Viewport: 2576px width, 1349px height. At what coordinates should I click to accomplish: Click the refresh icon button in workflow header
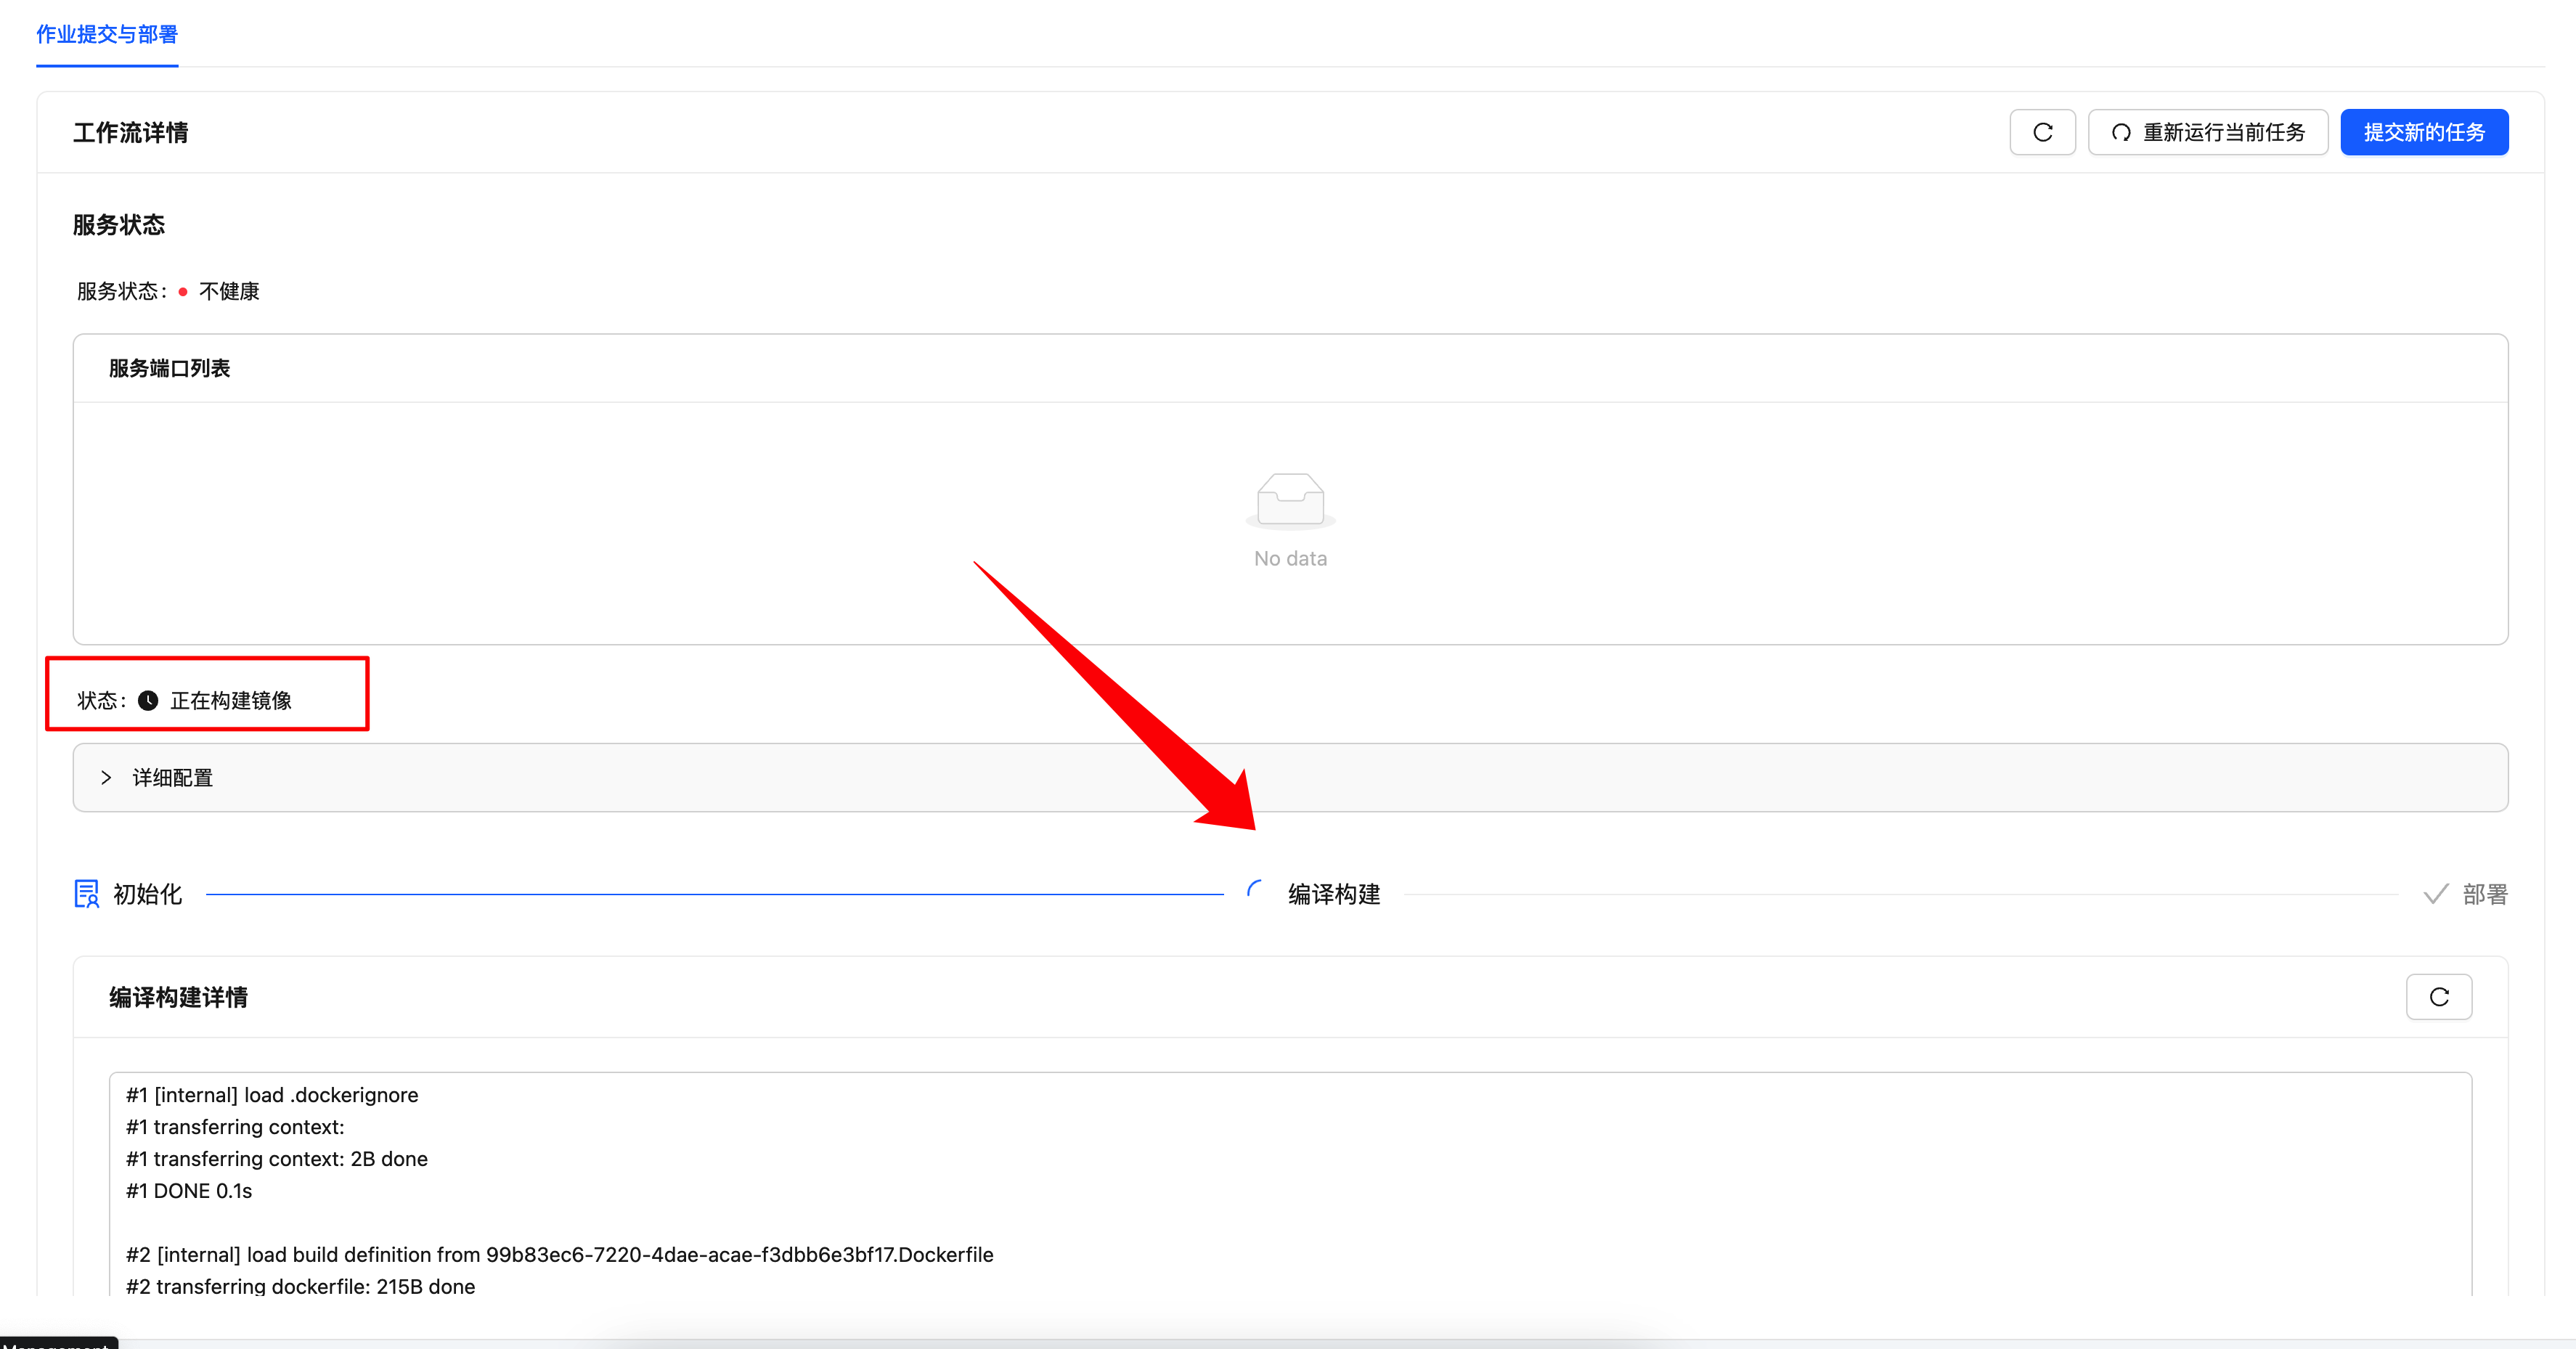(2042, 132)
